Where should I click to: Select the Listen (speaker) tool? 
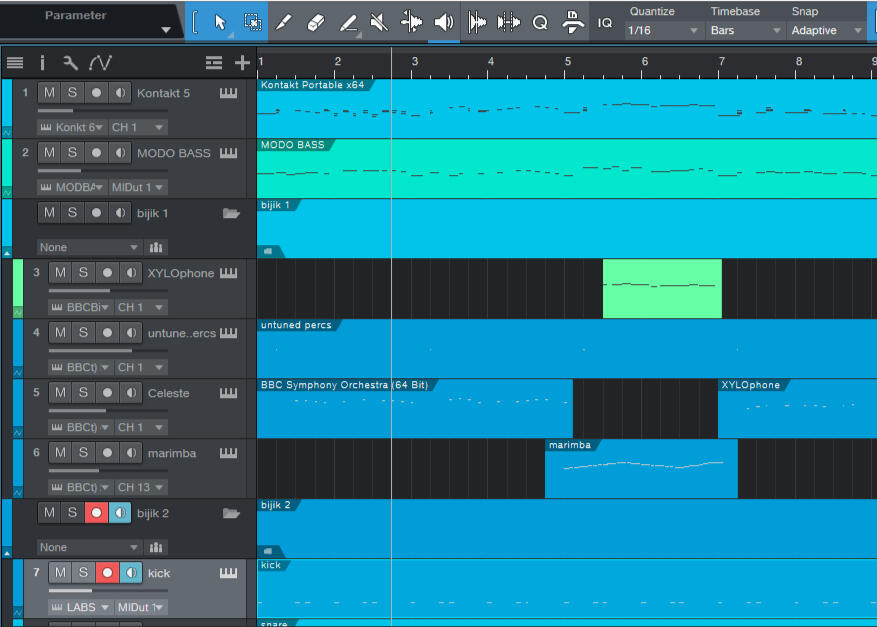click(444, 22)
